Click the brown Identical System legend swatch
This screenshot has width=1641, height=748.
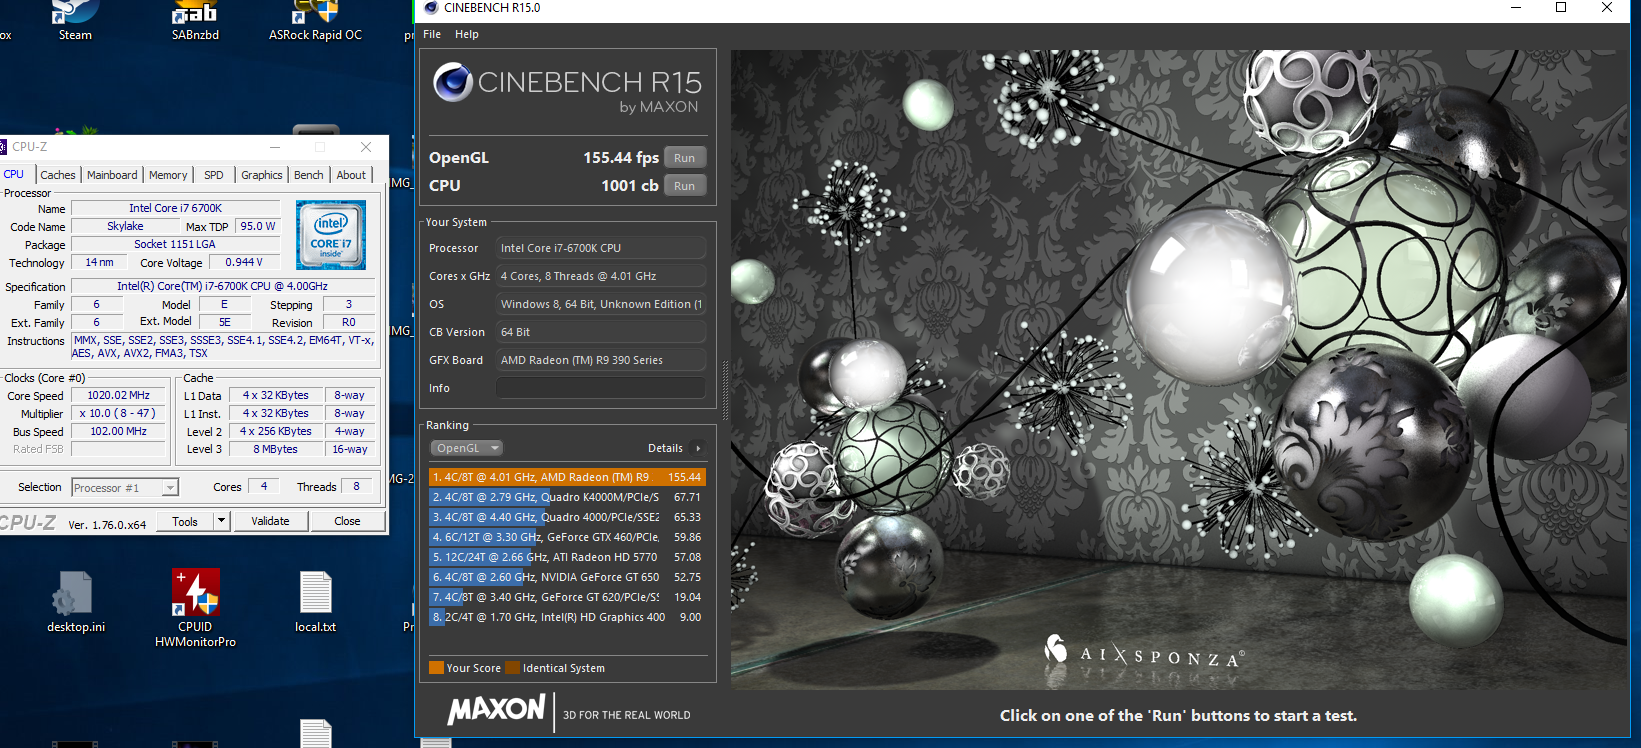tap(512, 668)
